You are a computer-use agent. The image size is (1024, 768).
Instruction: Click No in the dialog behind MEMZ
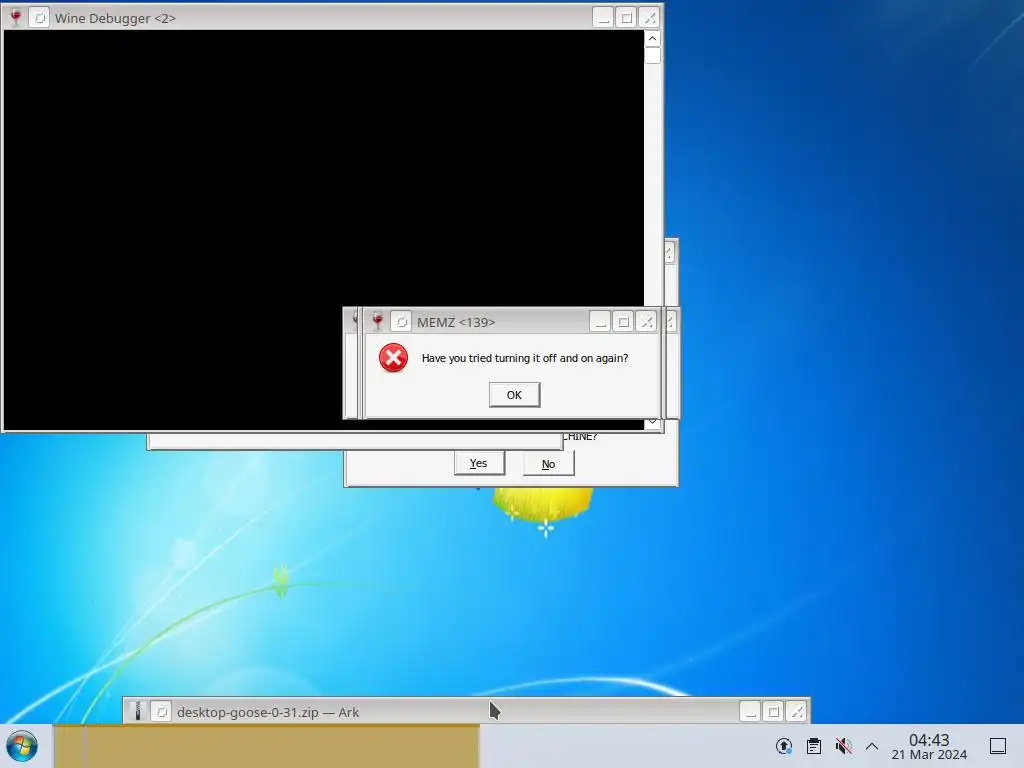point(549,464)
